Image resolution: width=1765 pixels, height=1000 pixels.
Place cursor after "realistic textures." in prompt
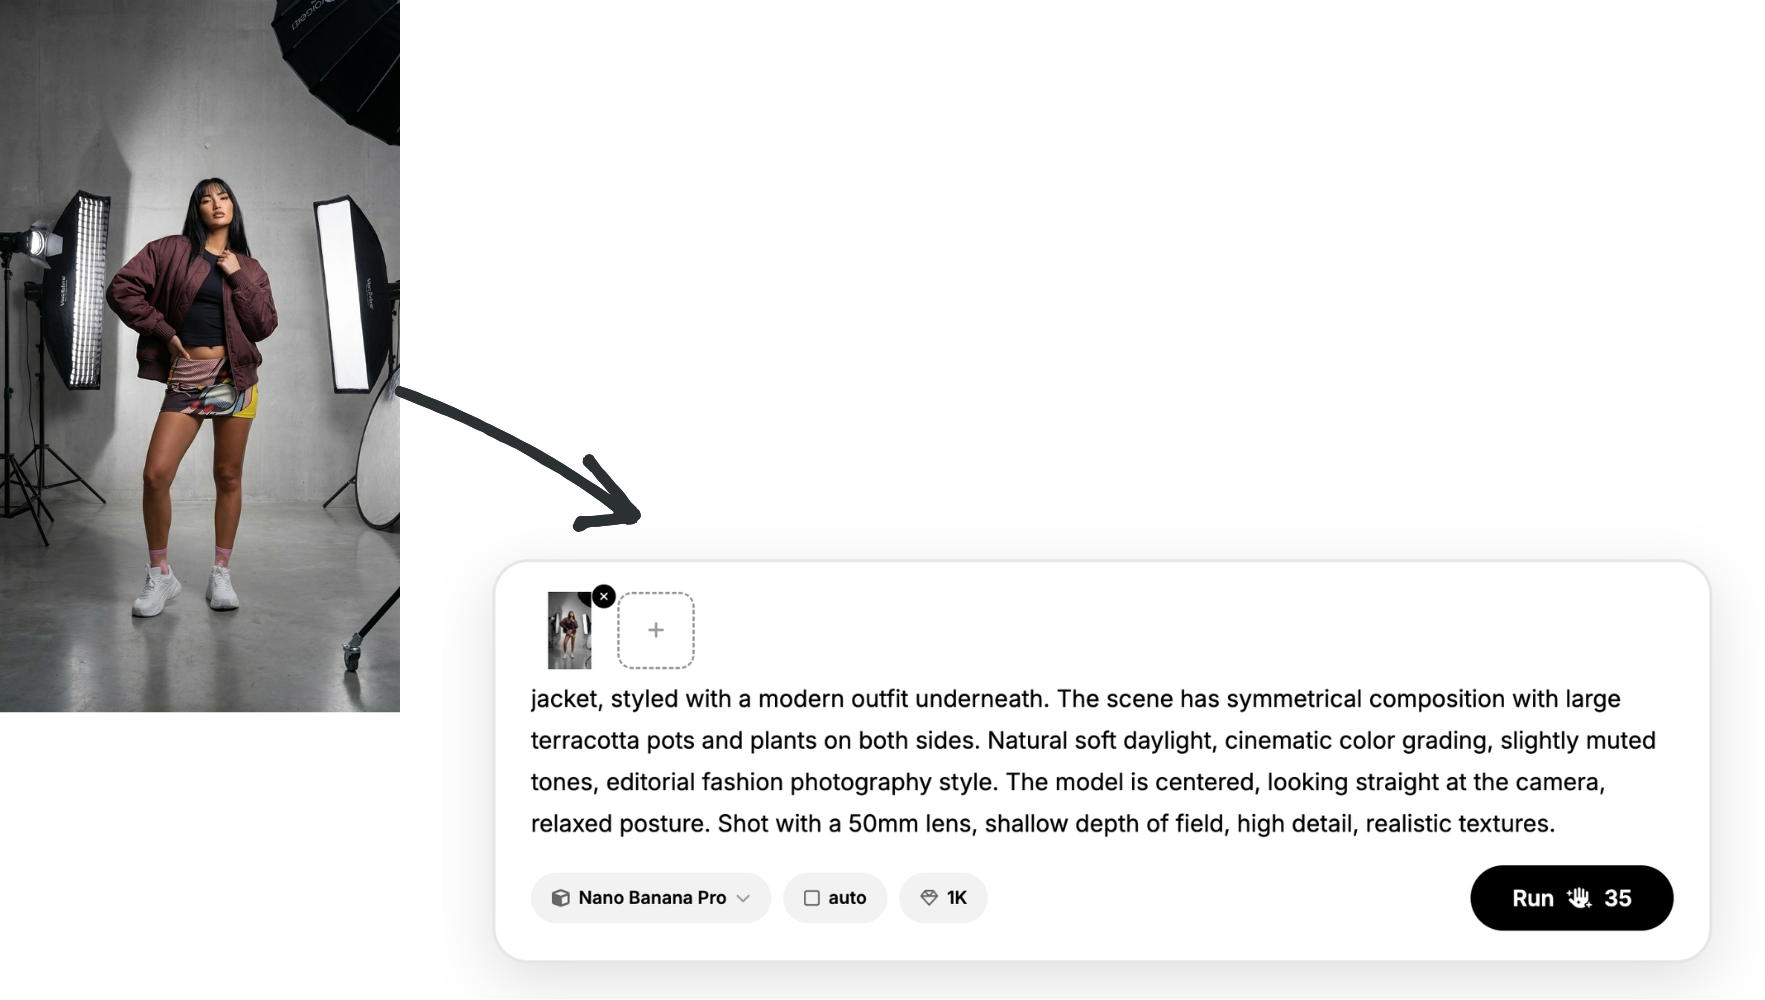tap(1558, 824)
